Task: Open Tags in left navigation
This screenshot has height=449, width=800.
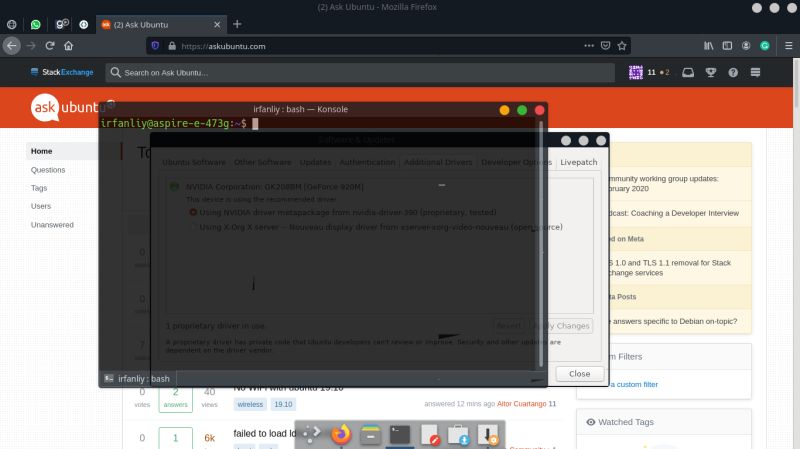Action: (39, 188)
